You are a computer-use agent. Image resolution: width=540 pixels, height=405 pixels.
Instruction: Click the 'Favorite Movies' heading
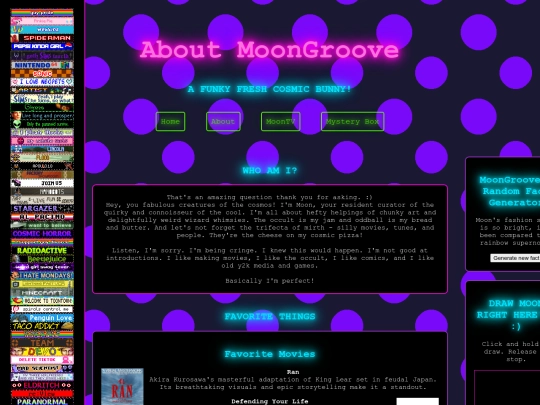(270, 354)
